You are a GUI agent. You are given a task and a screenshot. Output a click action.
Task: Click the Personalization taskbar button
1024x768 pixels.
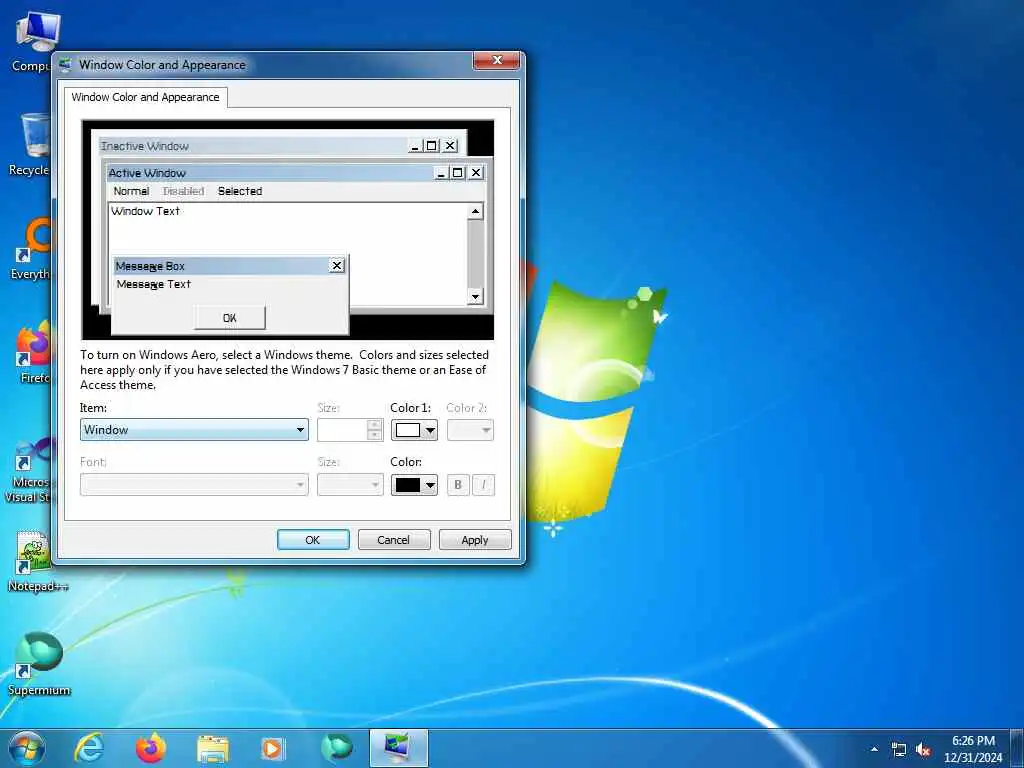[398, 748]
